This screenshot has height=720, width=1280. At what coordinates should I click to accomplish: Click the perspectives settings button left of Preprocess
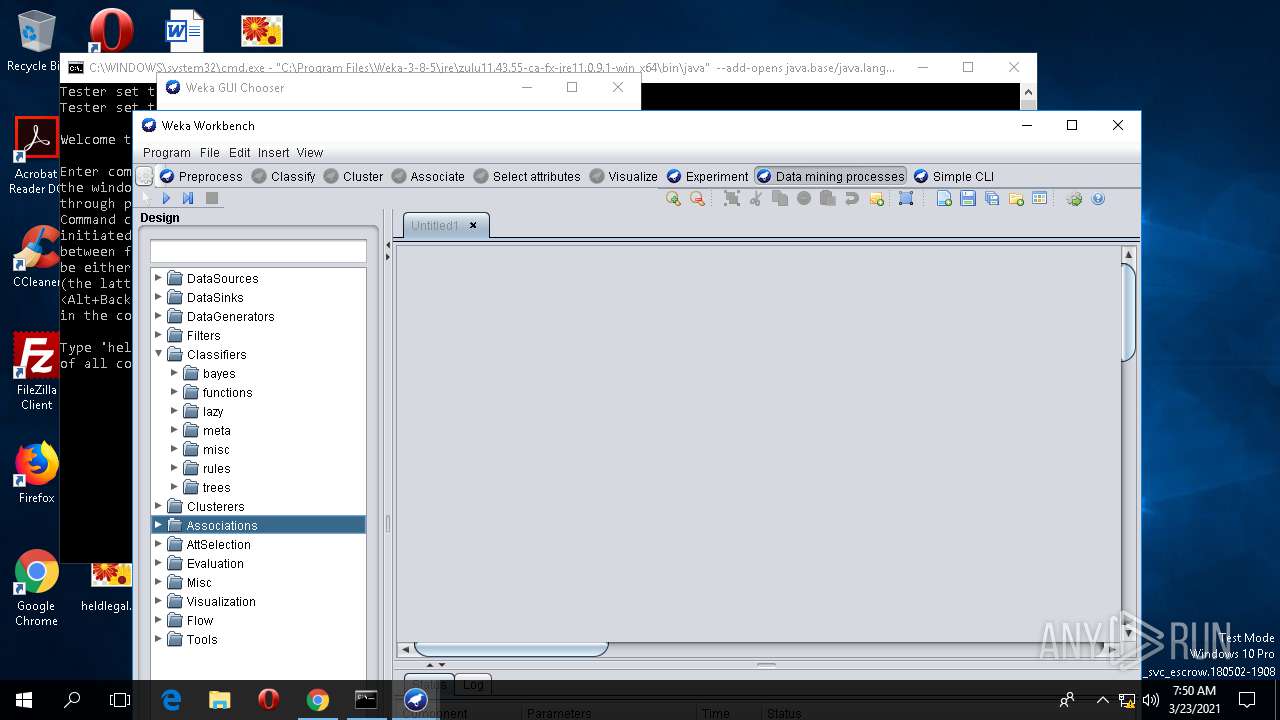[x=145, y=176]
